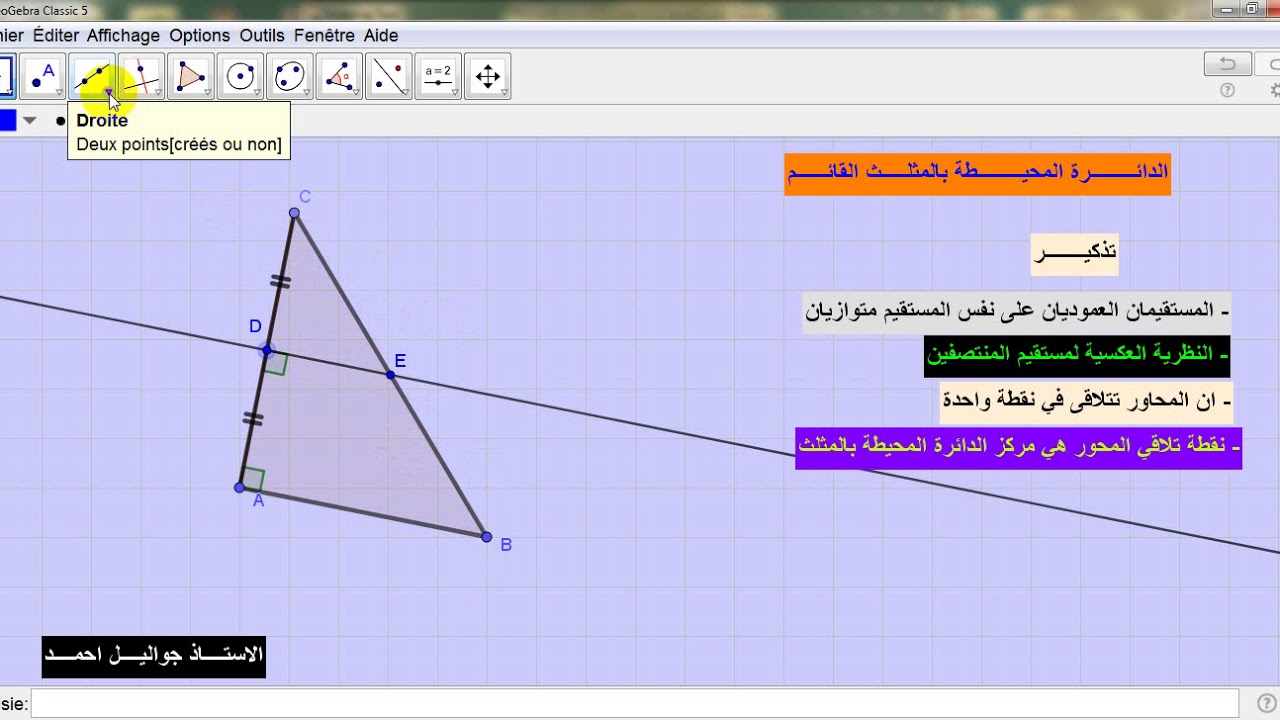
Task: Expand the Angle tool's dropdown triangle
Action: coord(356,93)
